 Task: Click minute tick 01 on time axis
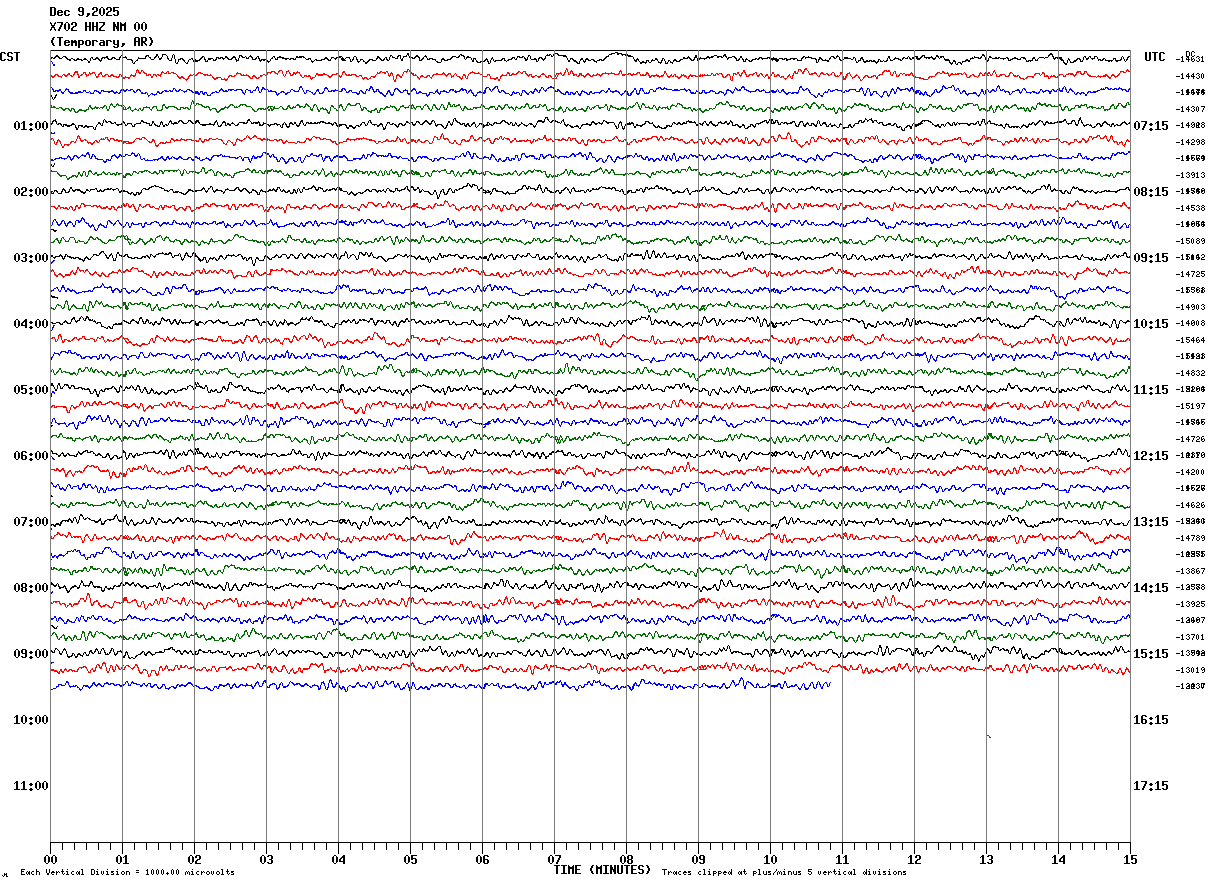pos(122,860)
